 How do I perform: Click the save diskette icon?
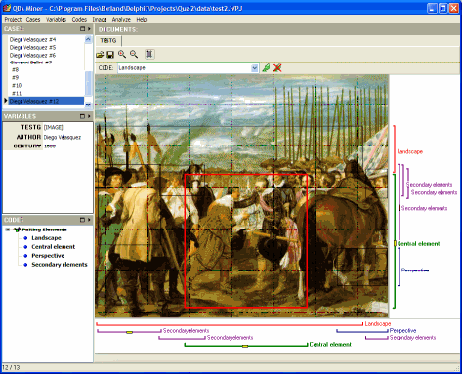pos(110,55)
